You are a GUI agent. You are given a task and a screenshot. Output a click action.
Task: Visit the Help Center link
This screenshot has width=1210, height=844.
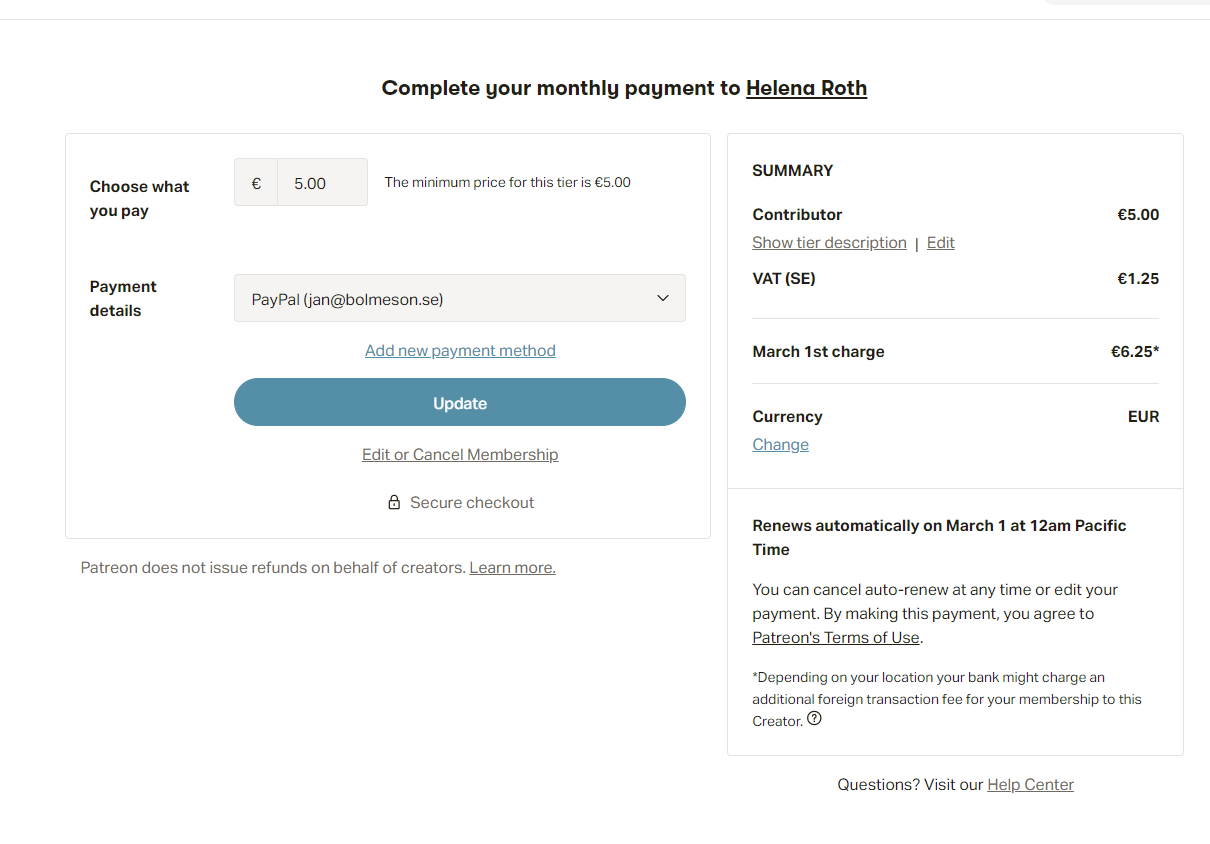1030,785
